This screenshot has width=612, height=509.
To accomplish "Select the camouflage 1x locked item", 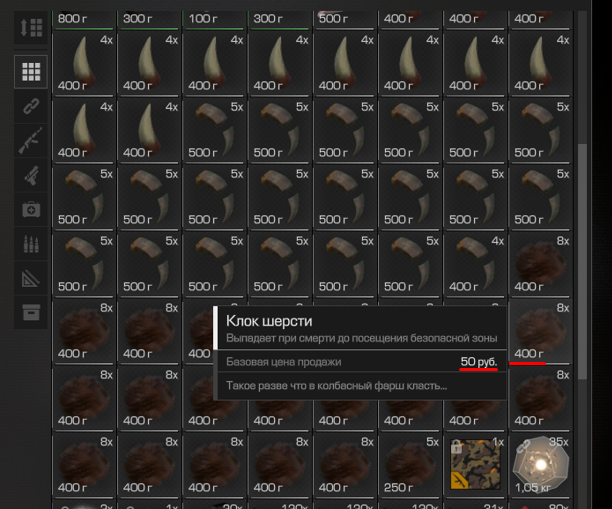I will [x=475, y=464].
